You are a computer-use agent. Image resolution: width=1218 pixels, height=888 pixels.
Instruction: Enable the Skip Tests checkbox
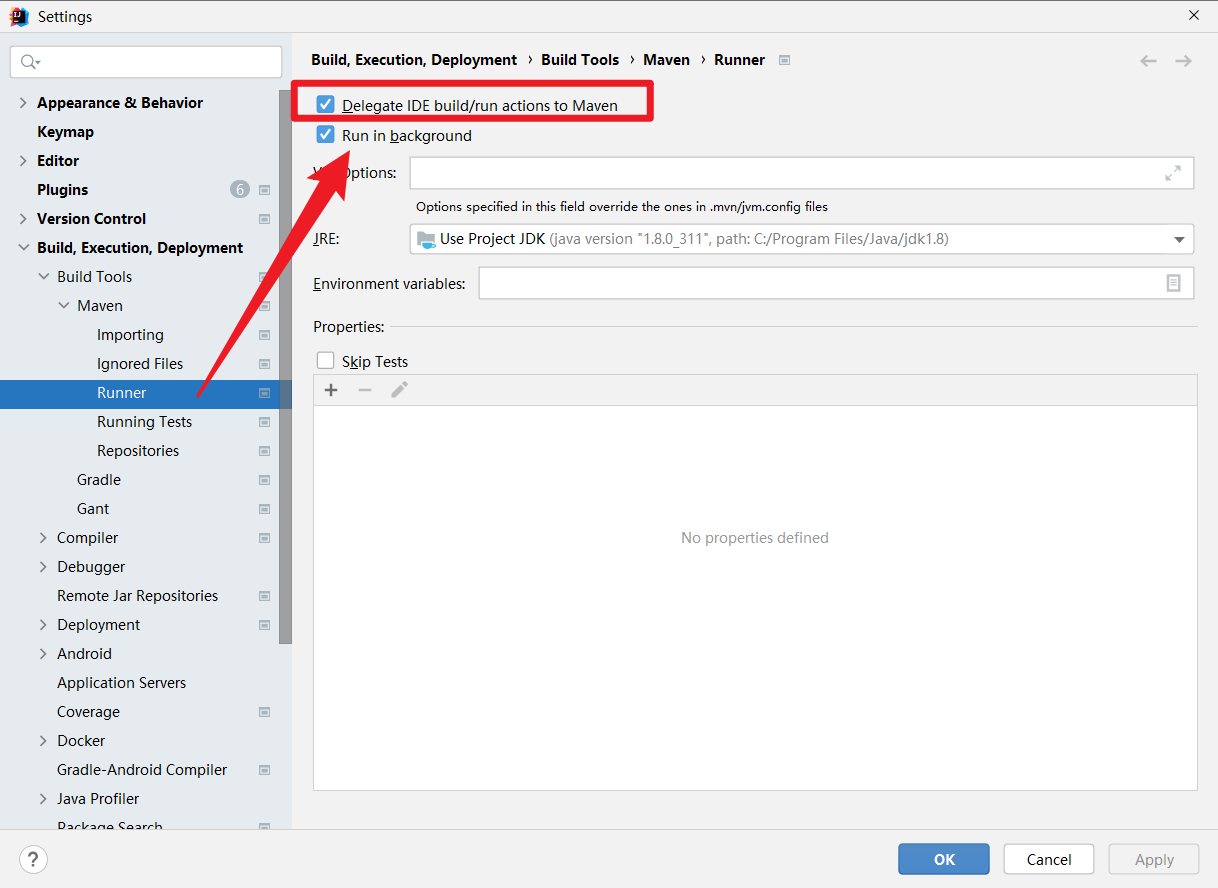pyautogui.click(x=325, y=360)
